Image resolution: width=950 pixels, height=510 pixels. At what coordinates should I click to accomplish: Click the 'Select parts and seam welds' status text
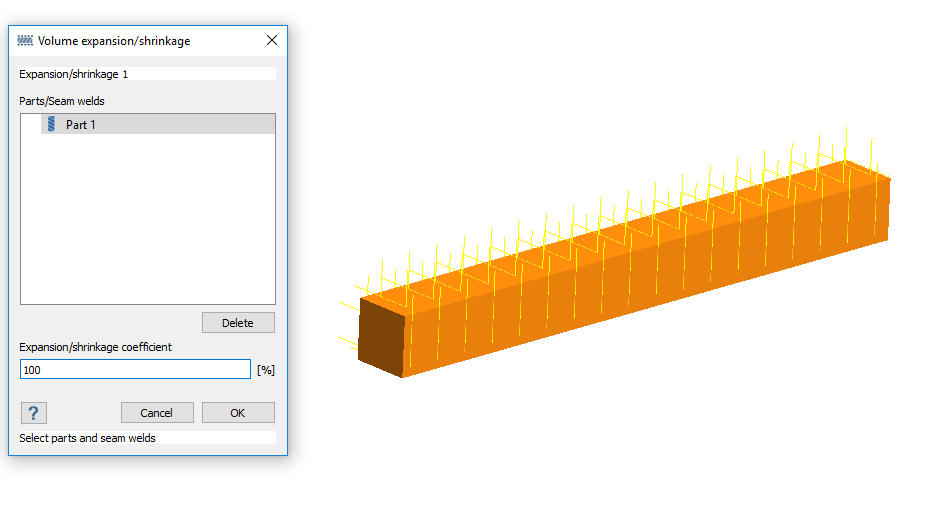coord(88,438)
